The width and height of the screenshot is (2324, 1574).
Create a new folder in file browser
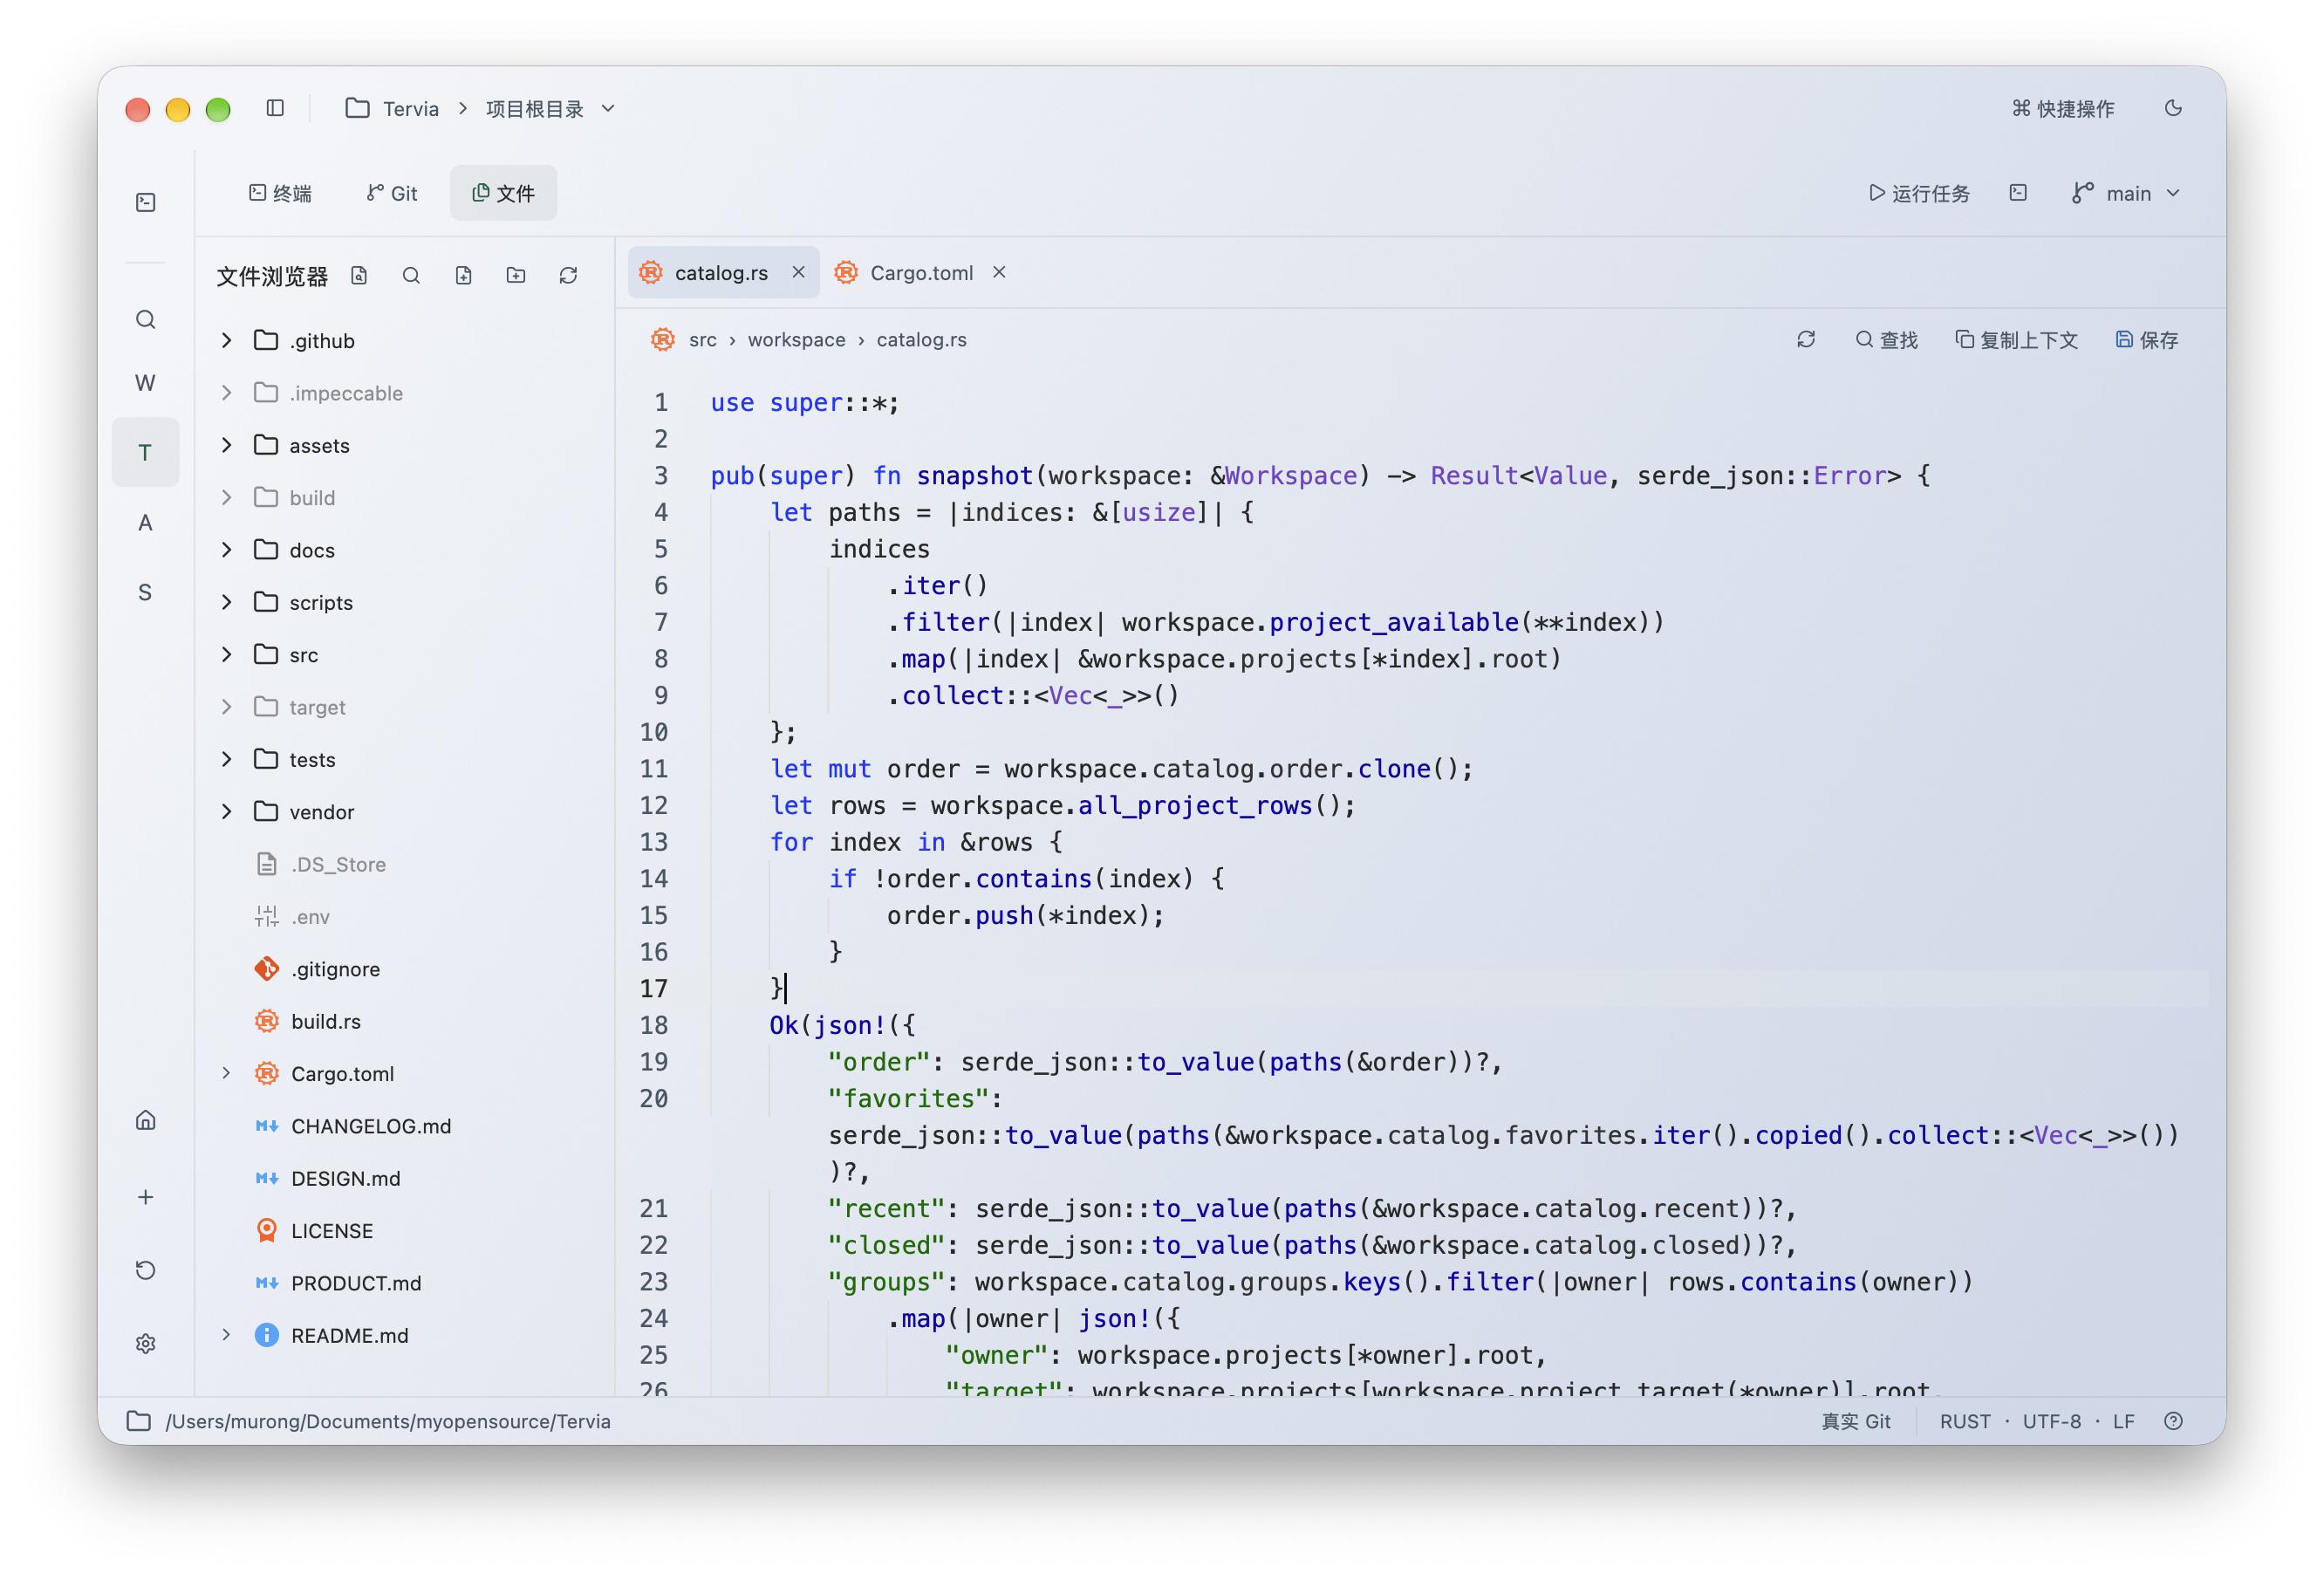516,275
